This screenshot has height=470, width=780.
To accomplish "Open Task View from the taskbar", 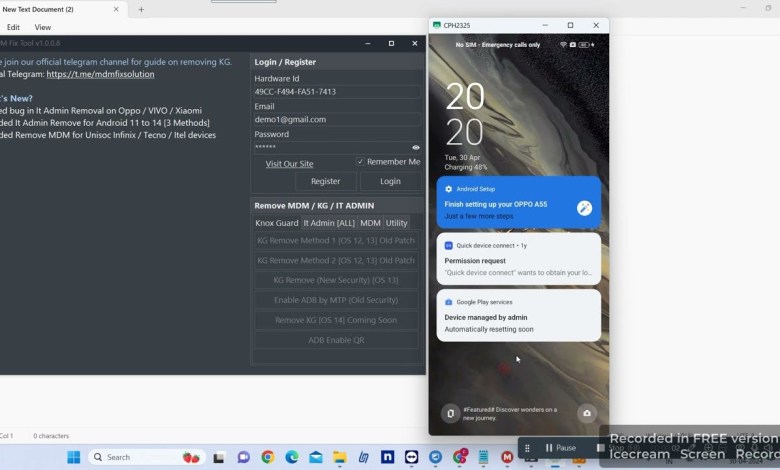I will (x=218, y=458).
